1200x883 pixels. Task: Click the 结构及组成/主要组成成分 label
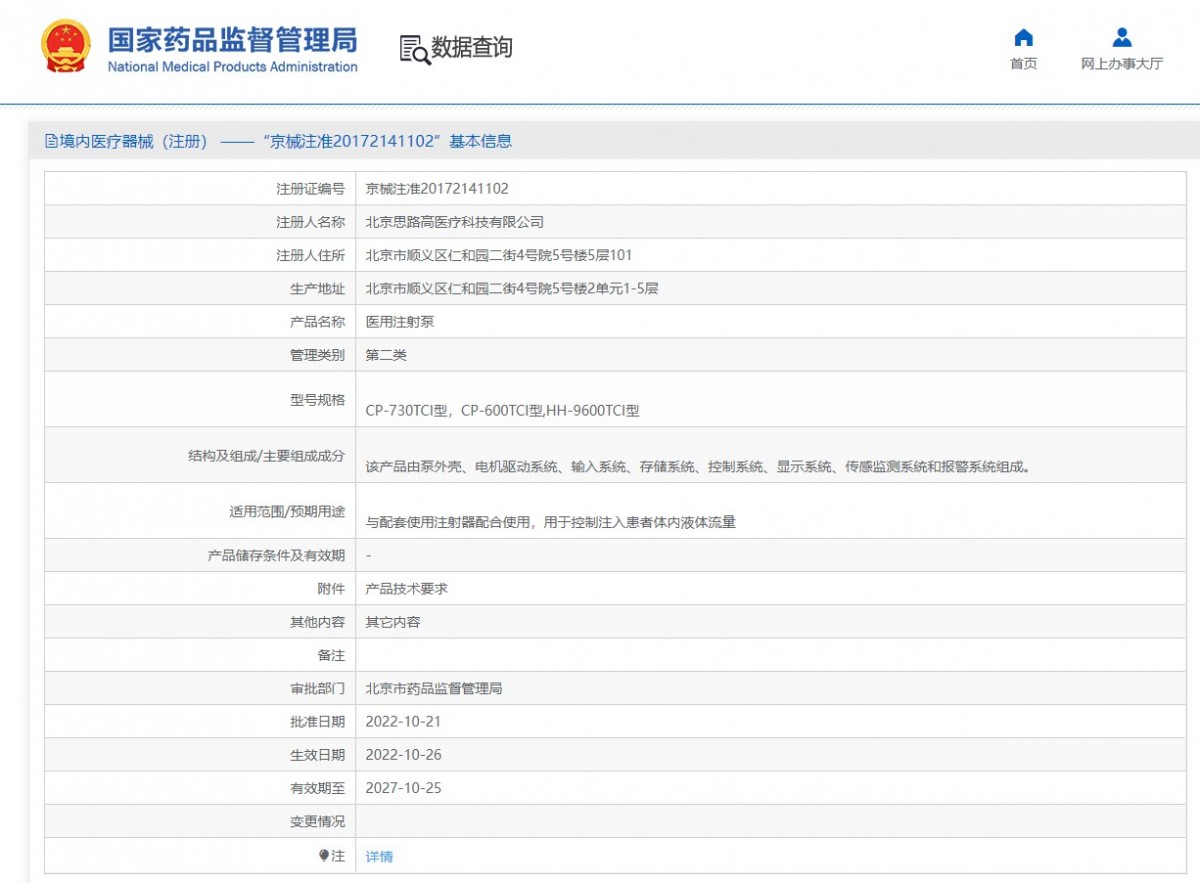[266, 455]
